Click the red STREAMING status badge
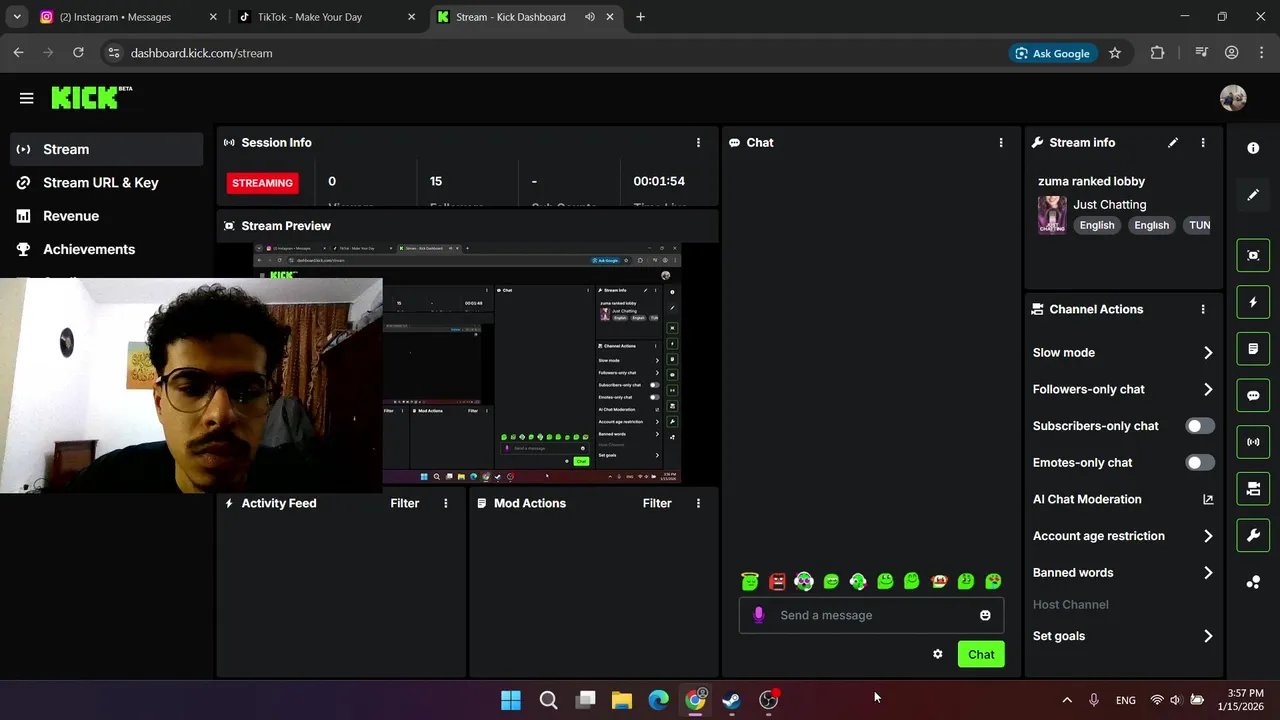This screenshot has width=1280, height=720. (x=263, y=183)
